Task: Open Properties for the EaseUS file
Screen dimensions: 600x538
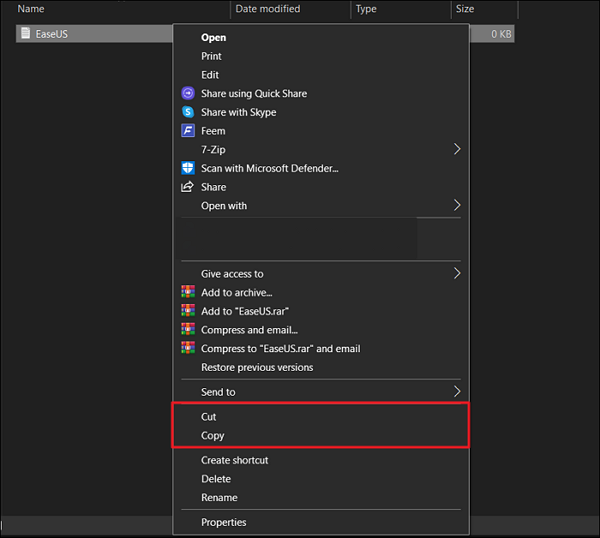Action: tap(223, 522)
